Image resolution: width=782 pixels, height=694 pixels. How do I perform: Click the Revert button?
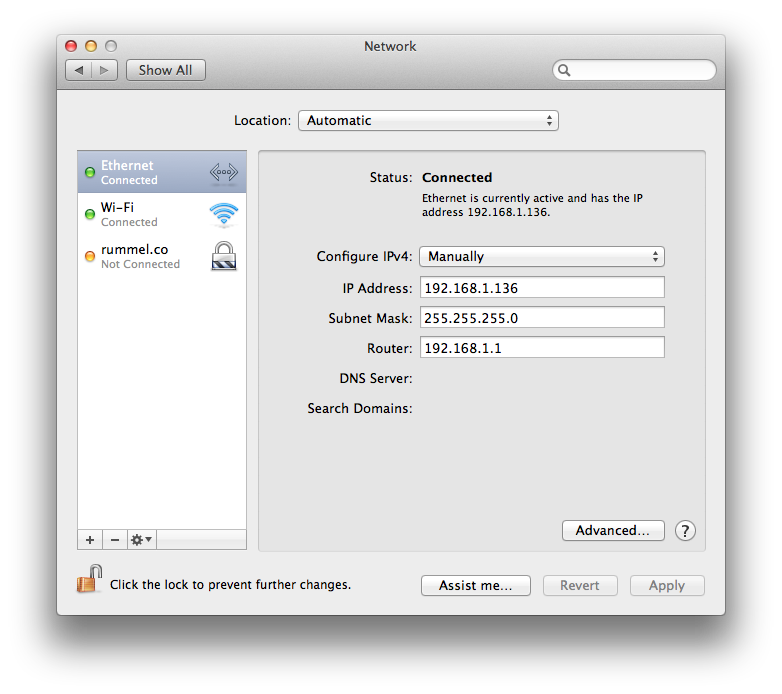point(580,585)
